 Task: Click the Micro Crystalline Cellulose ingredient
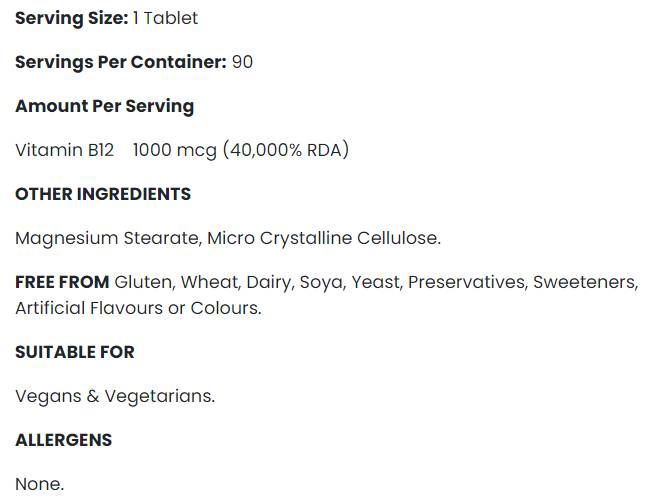pyautogui.click(x=323, y=238)
